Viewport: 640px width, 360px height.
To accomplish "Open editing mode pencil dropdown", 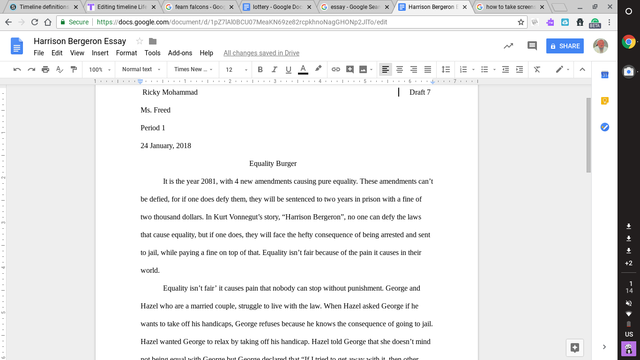I will [562, 70].
